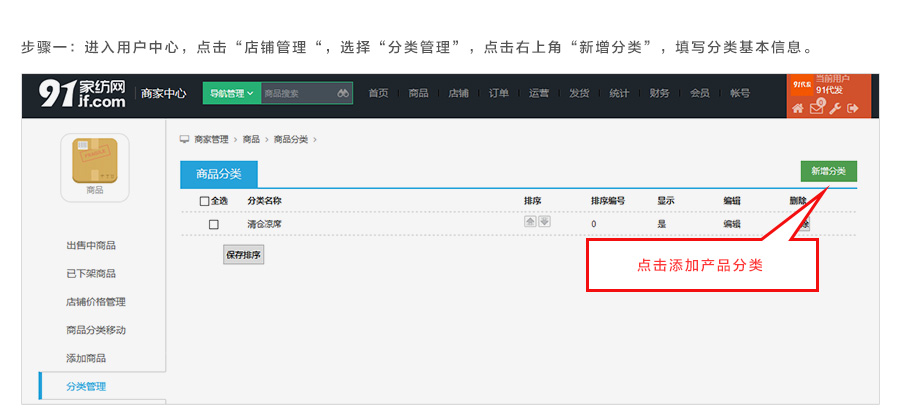Expand the 导航管理 dropdown
This screenshot has width=900, height=419.
pyautogui.click(x=232, y=93)
